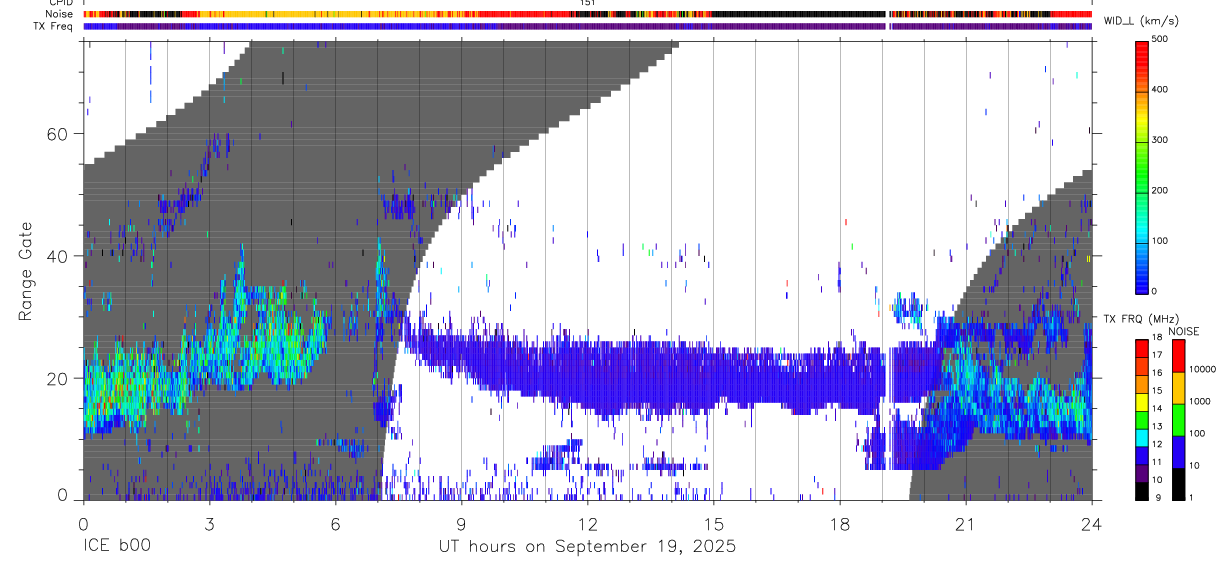Click the CPID value '151'
Image resolution: width=1228 pixels, height=567 pixels.
pos(587,3)
